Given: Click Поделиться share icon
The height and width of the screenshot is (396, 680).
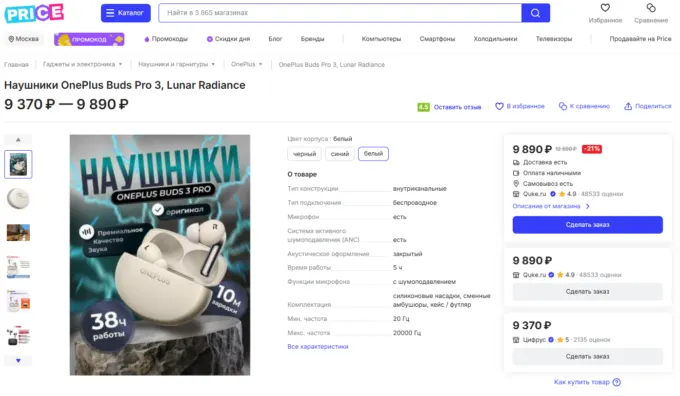Looking at the screenshot, I should tap(628, 106).
